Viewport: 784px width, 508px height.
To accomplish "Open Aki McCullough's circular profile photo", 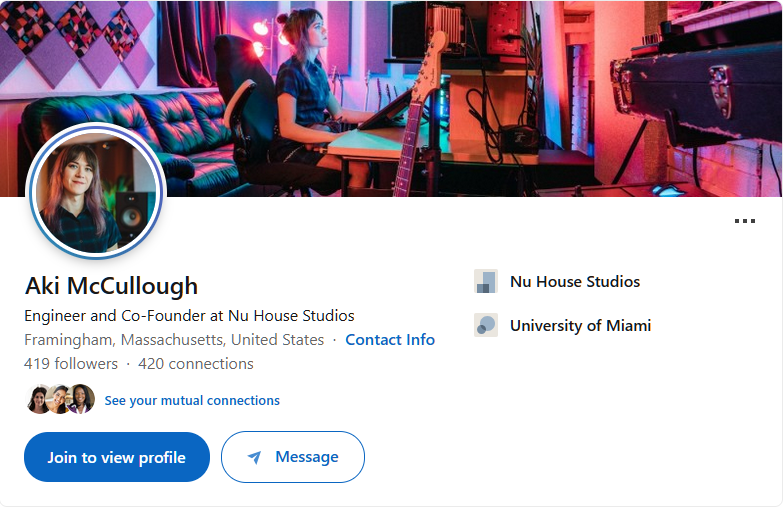I will point(95,191).
